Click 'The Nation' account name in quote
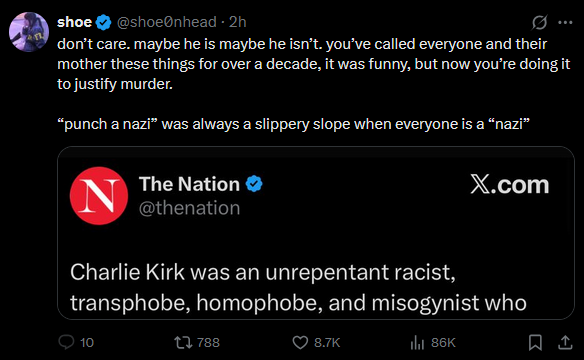Viewport: 584px width, 360px height. click(189, 184)
